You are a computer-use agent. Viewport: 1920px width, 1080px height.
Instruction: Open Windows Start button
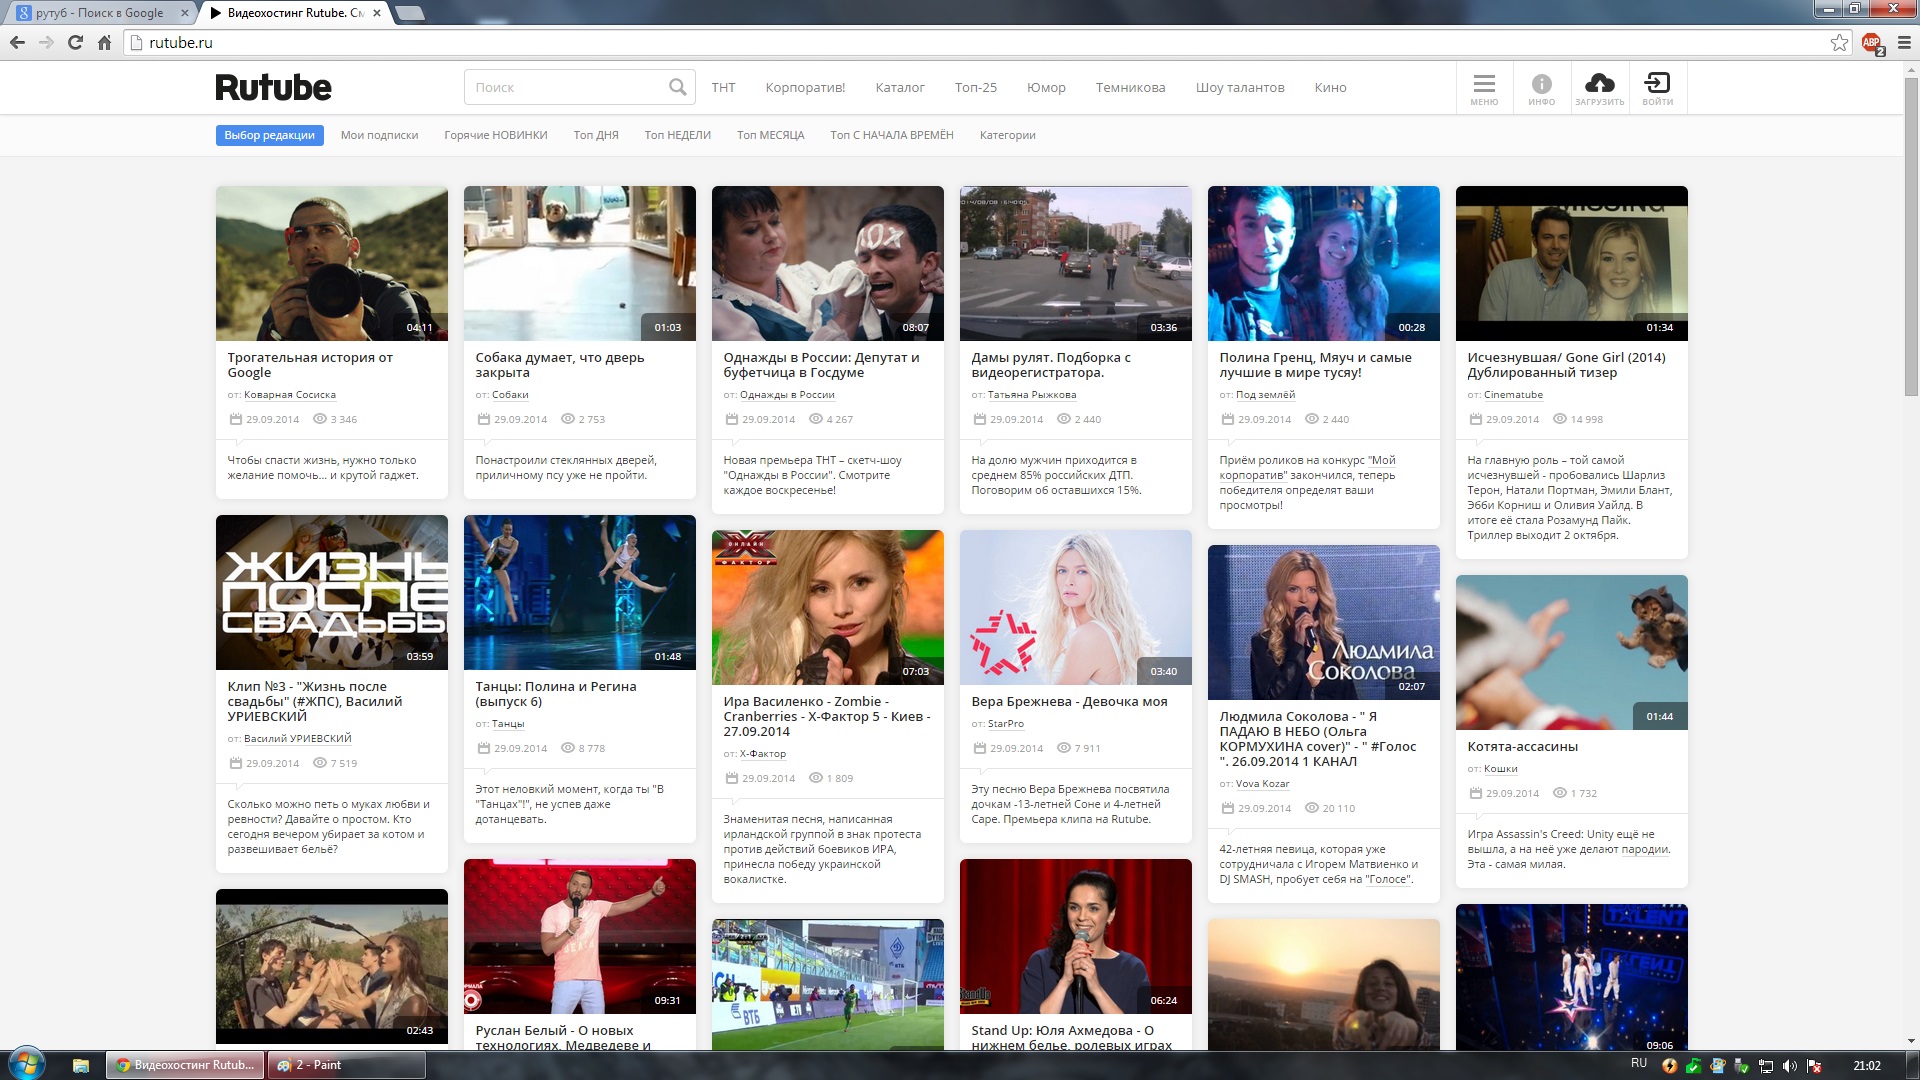[x=26, y=1064]
